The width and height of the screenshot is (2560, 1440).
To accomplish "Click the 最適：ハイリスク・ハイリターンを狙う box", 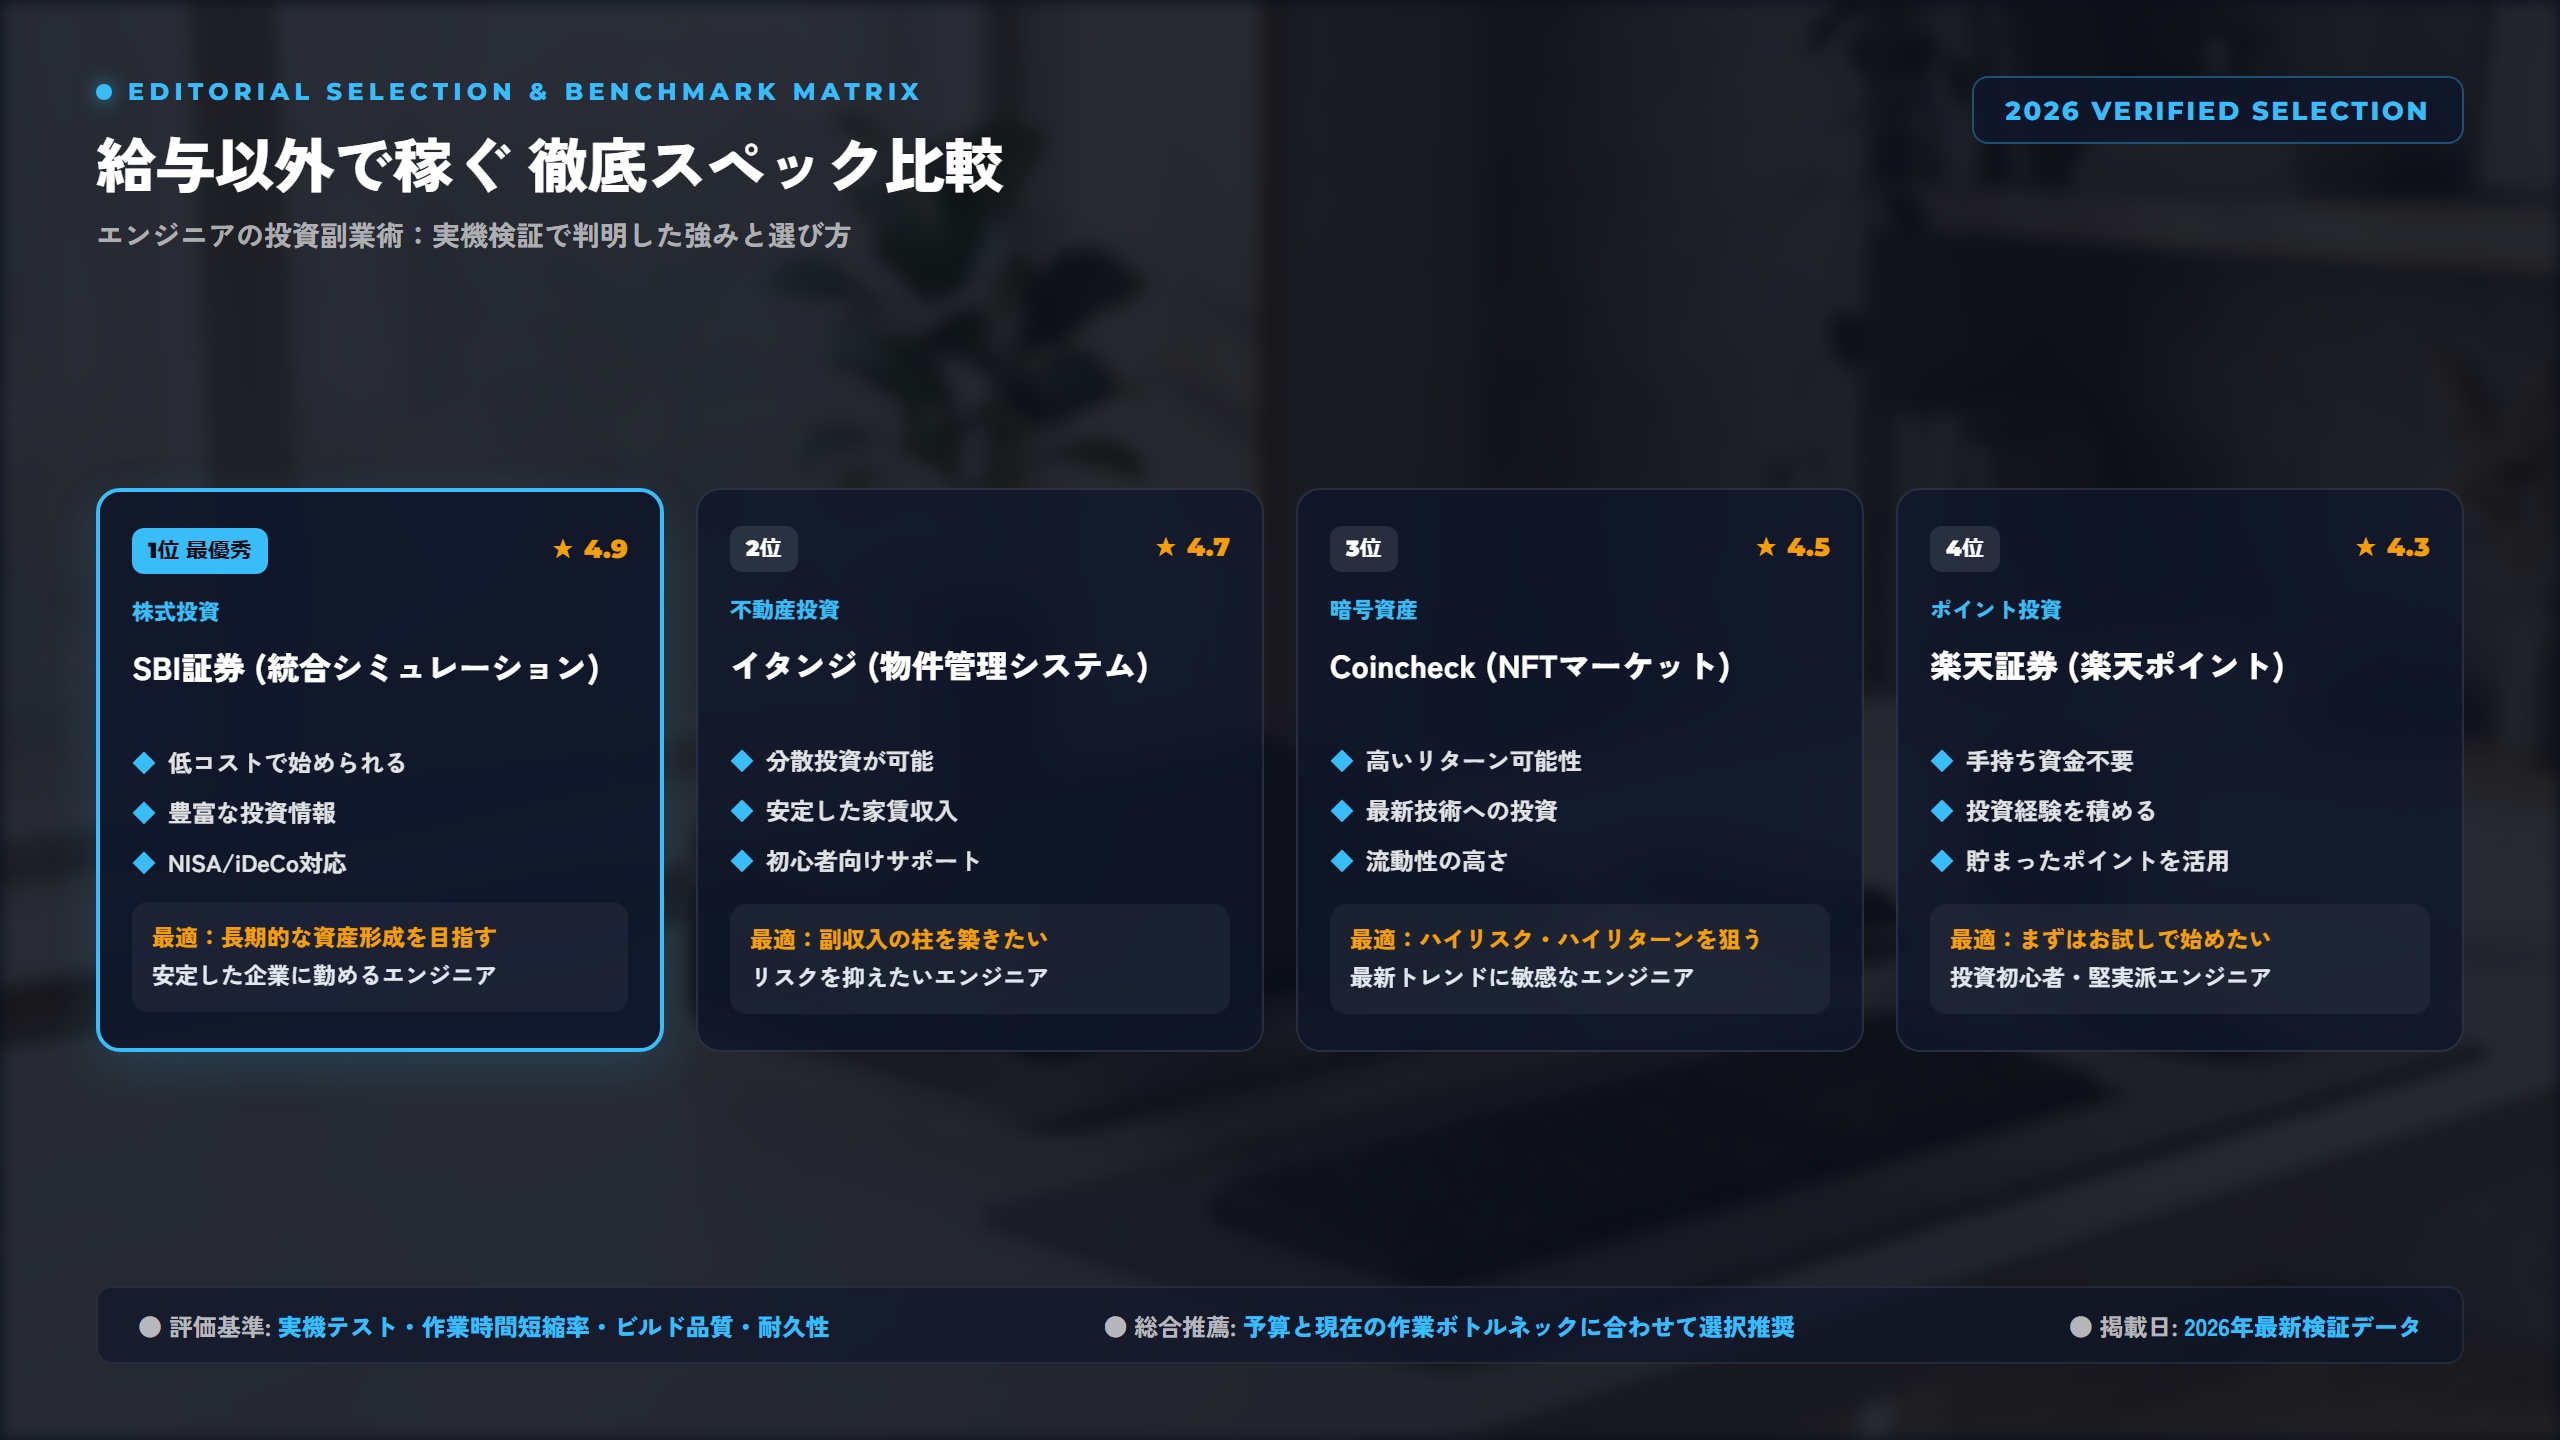I will coord(1580,959).
